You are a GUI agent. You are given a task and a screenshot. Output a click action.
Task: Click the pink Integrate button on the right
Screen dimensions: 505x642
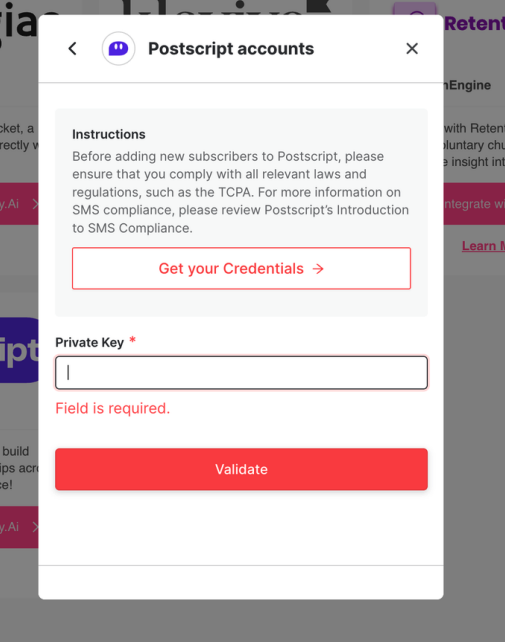(x=474, y=203)
